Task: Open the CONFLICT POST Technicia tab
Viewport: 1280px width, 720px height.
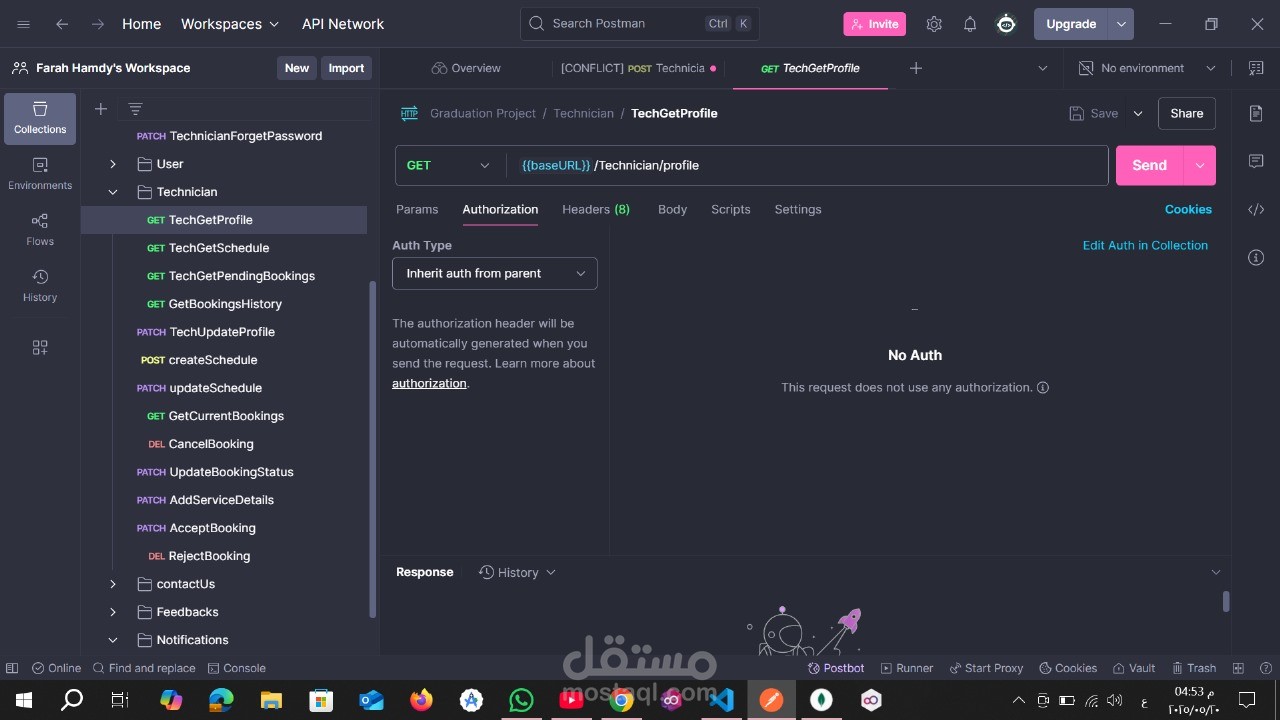Action: 638,68
